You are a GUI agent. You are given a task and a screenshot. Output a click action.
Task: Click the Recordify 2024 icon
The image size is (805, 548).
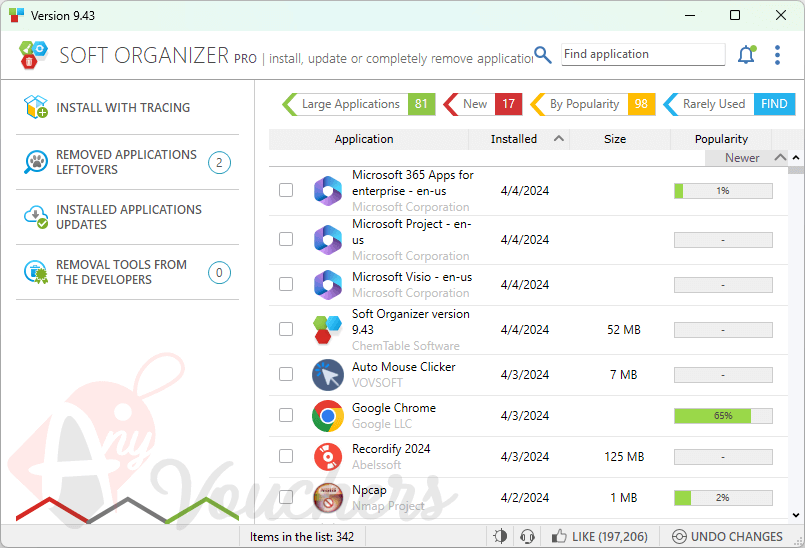click(x=328, y=457)
